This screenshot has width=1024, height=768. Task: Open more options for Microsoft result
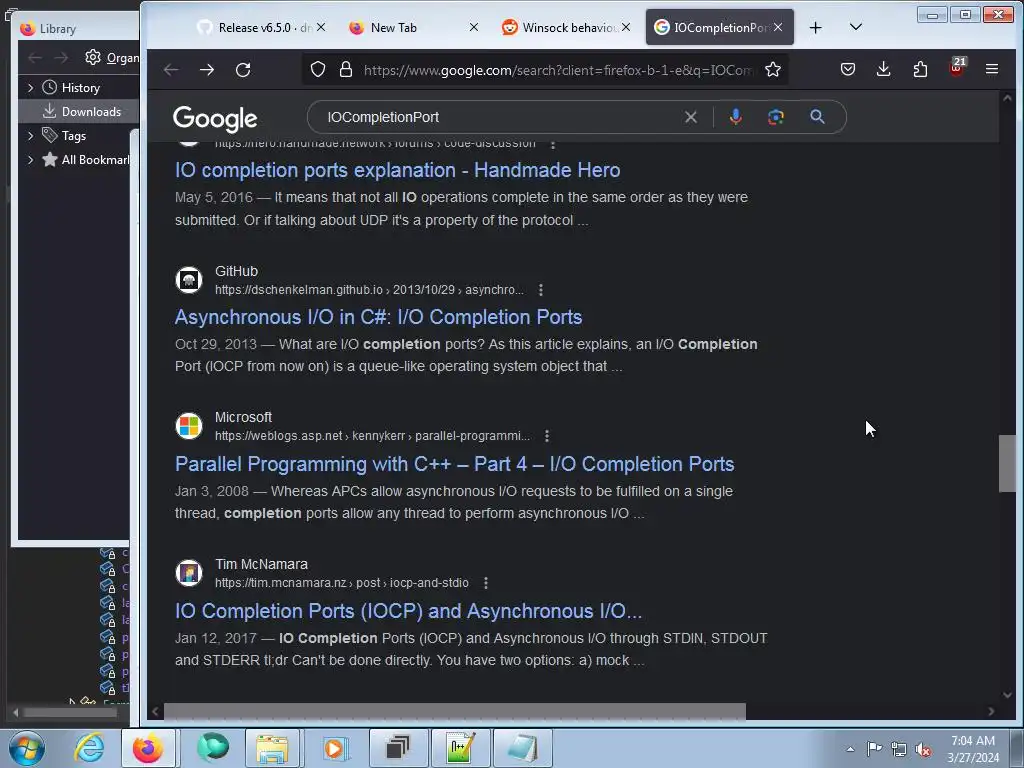tap(547, 436)
